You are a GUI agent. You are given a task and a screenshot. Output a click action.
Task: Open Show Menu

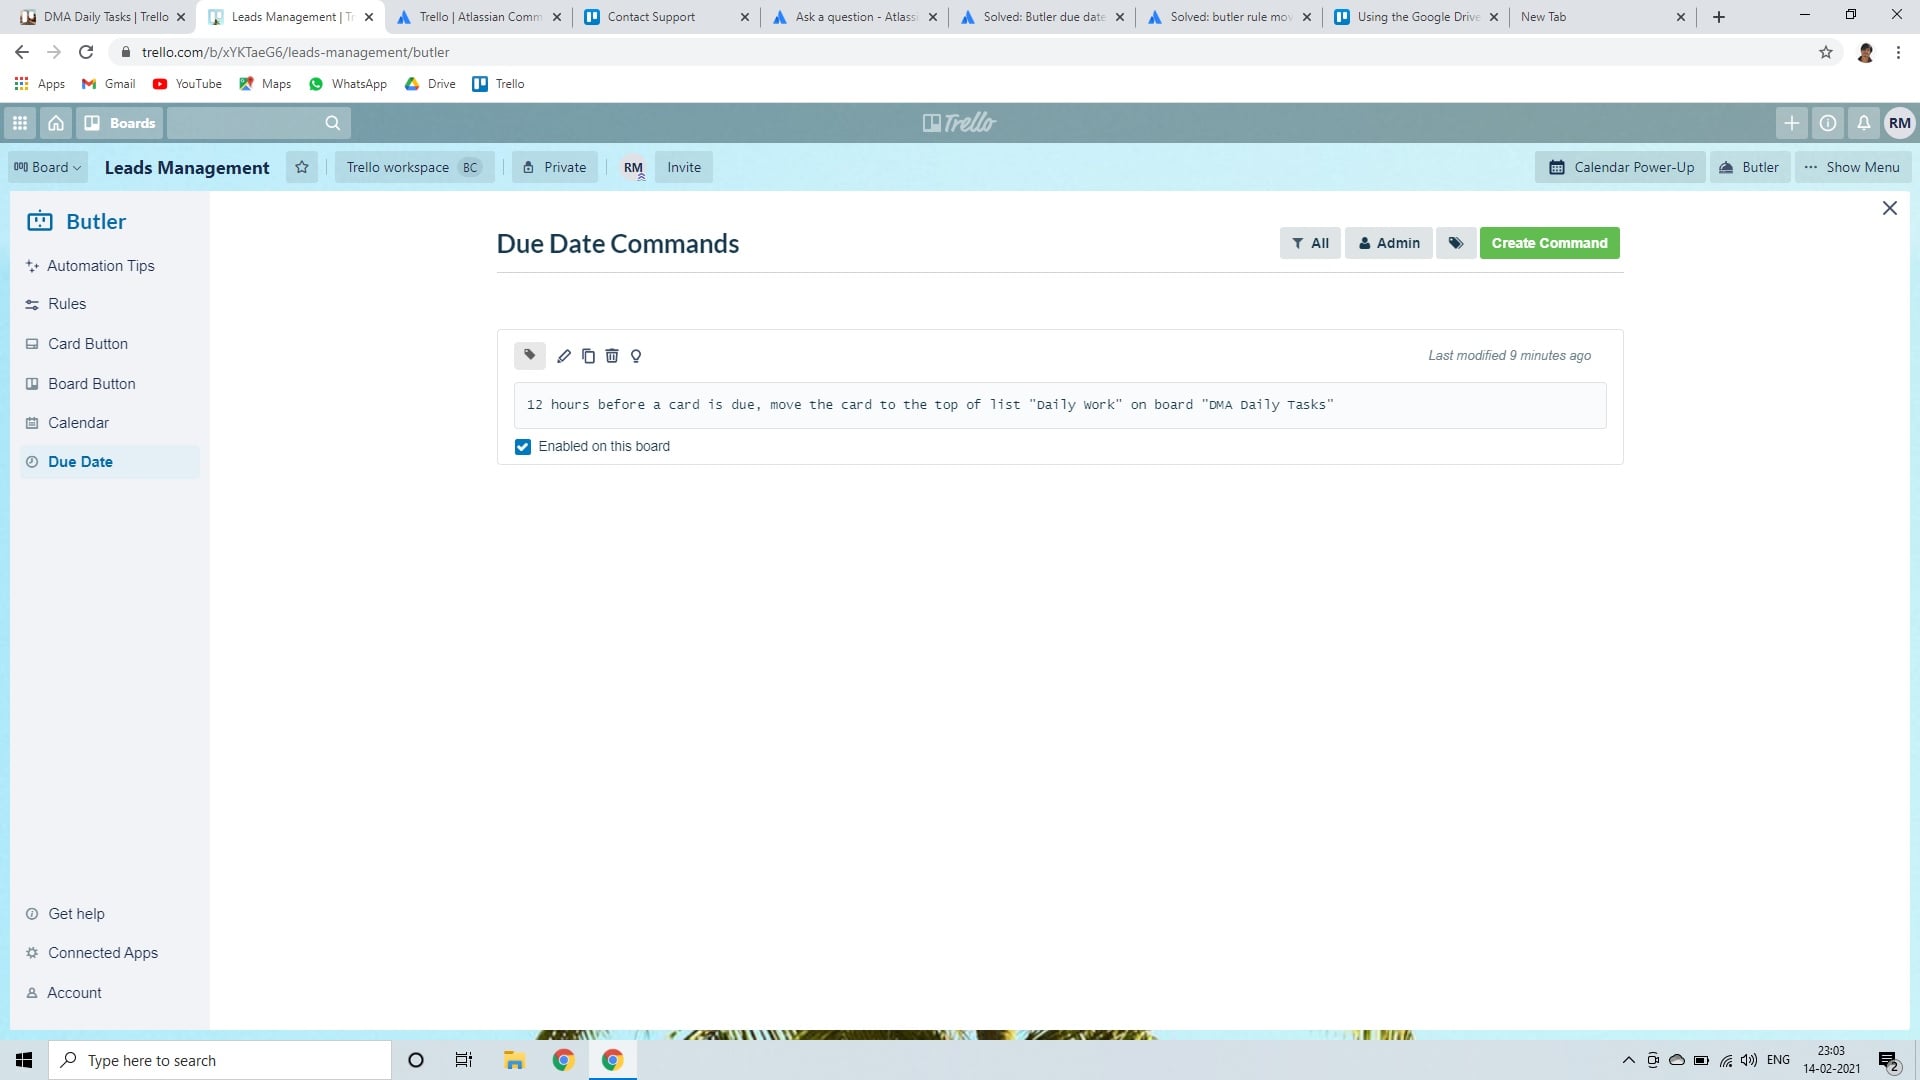(1853, 167)
